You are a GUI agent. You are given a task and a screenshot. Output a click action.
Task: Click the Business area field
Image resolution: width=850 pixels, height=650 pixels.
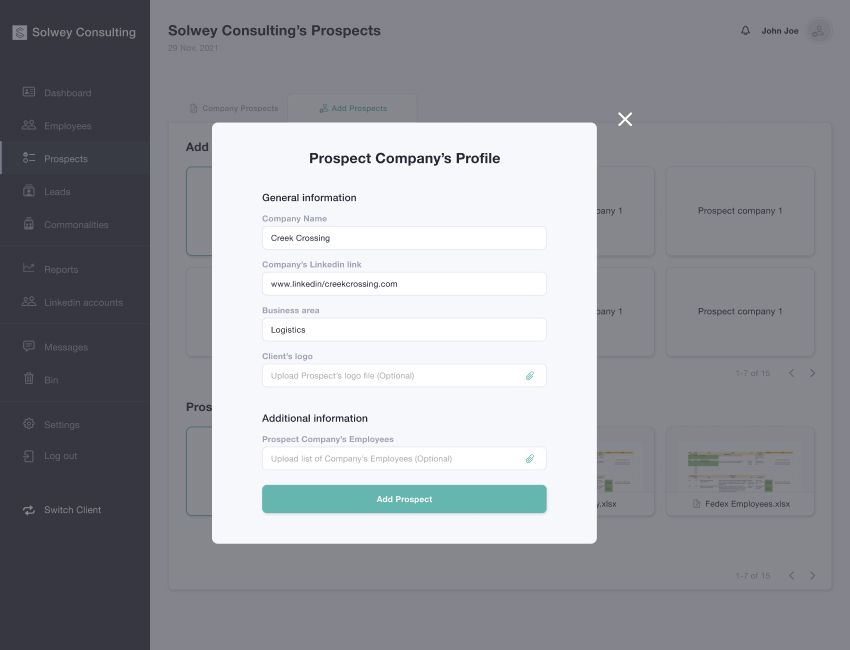click(404, 330)
